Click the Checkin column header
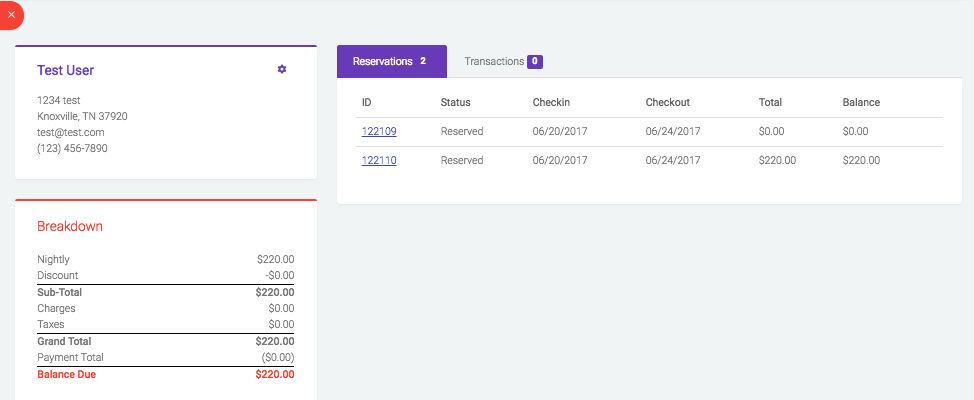This screenshot has width=974, height=400. click(551, 102)
